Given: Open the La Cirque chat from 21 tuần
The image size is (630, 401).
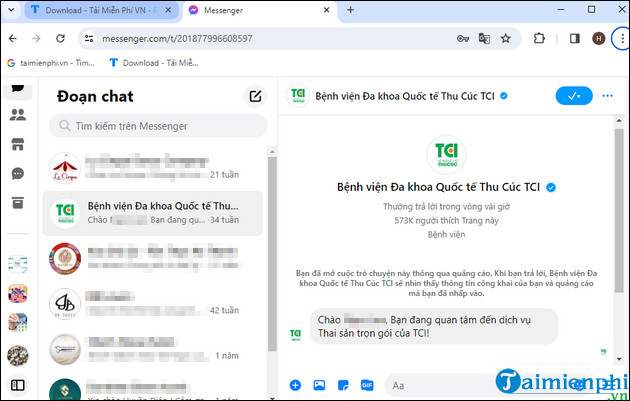Looking at the screenshot, I should [x=153, y=168].
